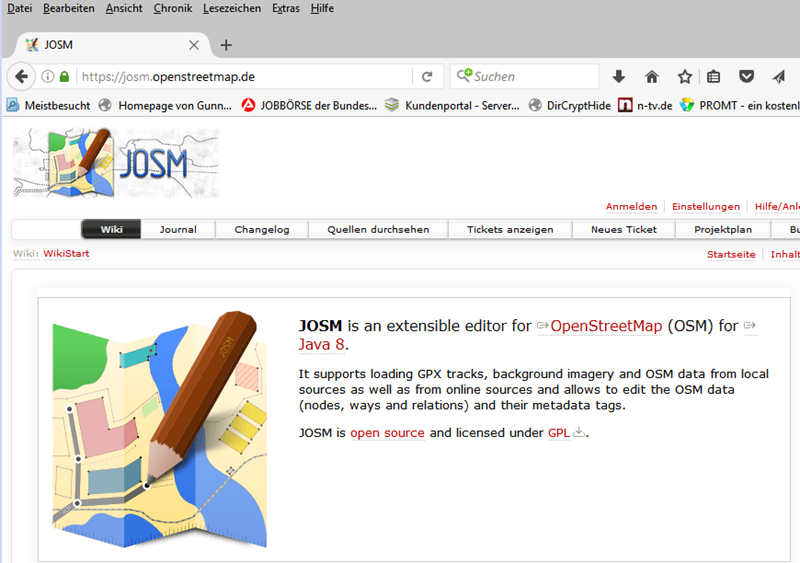Click the Hilfe/Anleitung link
The image size is (800, 563).
[777, 206]
